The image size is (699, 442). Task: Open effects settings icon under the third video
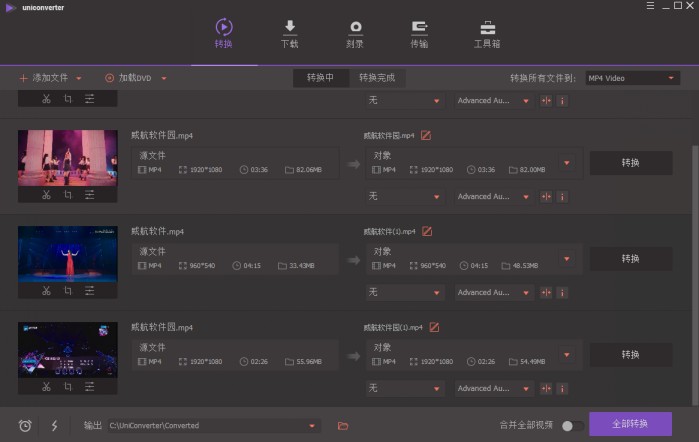pos(90,387)
